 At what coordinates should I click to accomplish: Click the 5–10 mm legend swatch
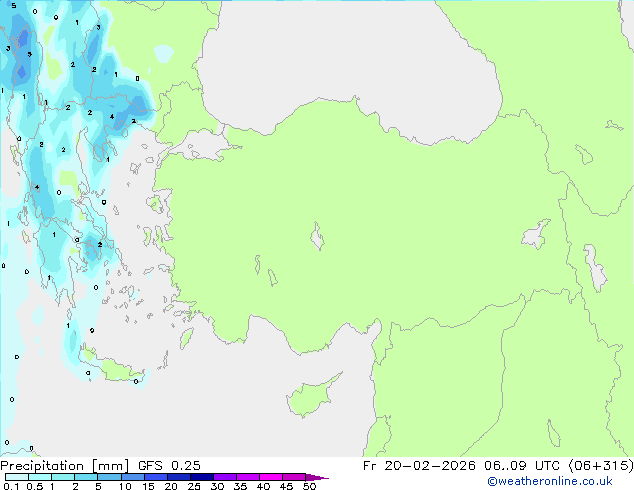point(110,477)
